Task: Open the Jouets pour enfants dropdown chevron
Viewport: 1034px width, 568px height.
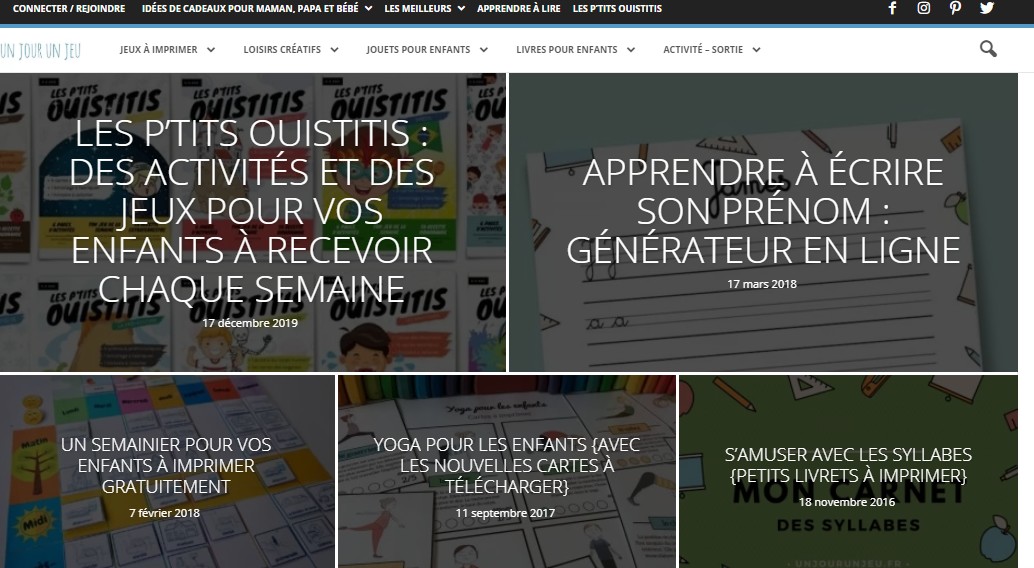Action: [483, 49]
